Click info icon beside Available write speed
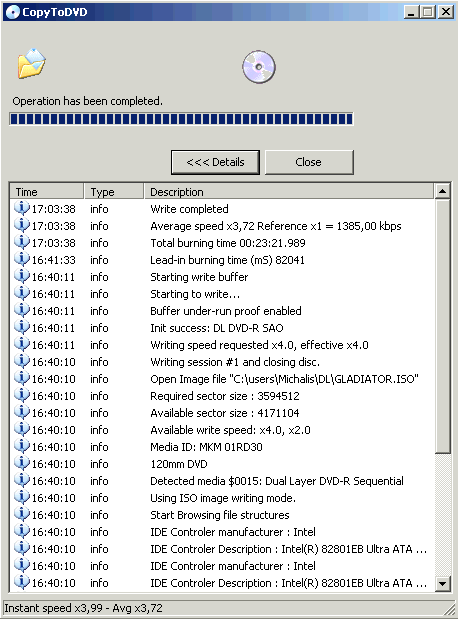This screenshot has width=458, height=619. pyautogui.click(x=21, y=429)
